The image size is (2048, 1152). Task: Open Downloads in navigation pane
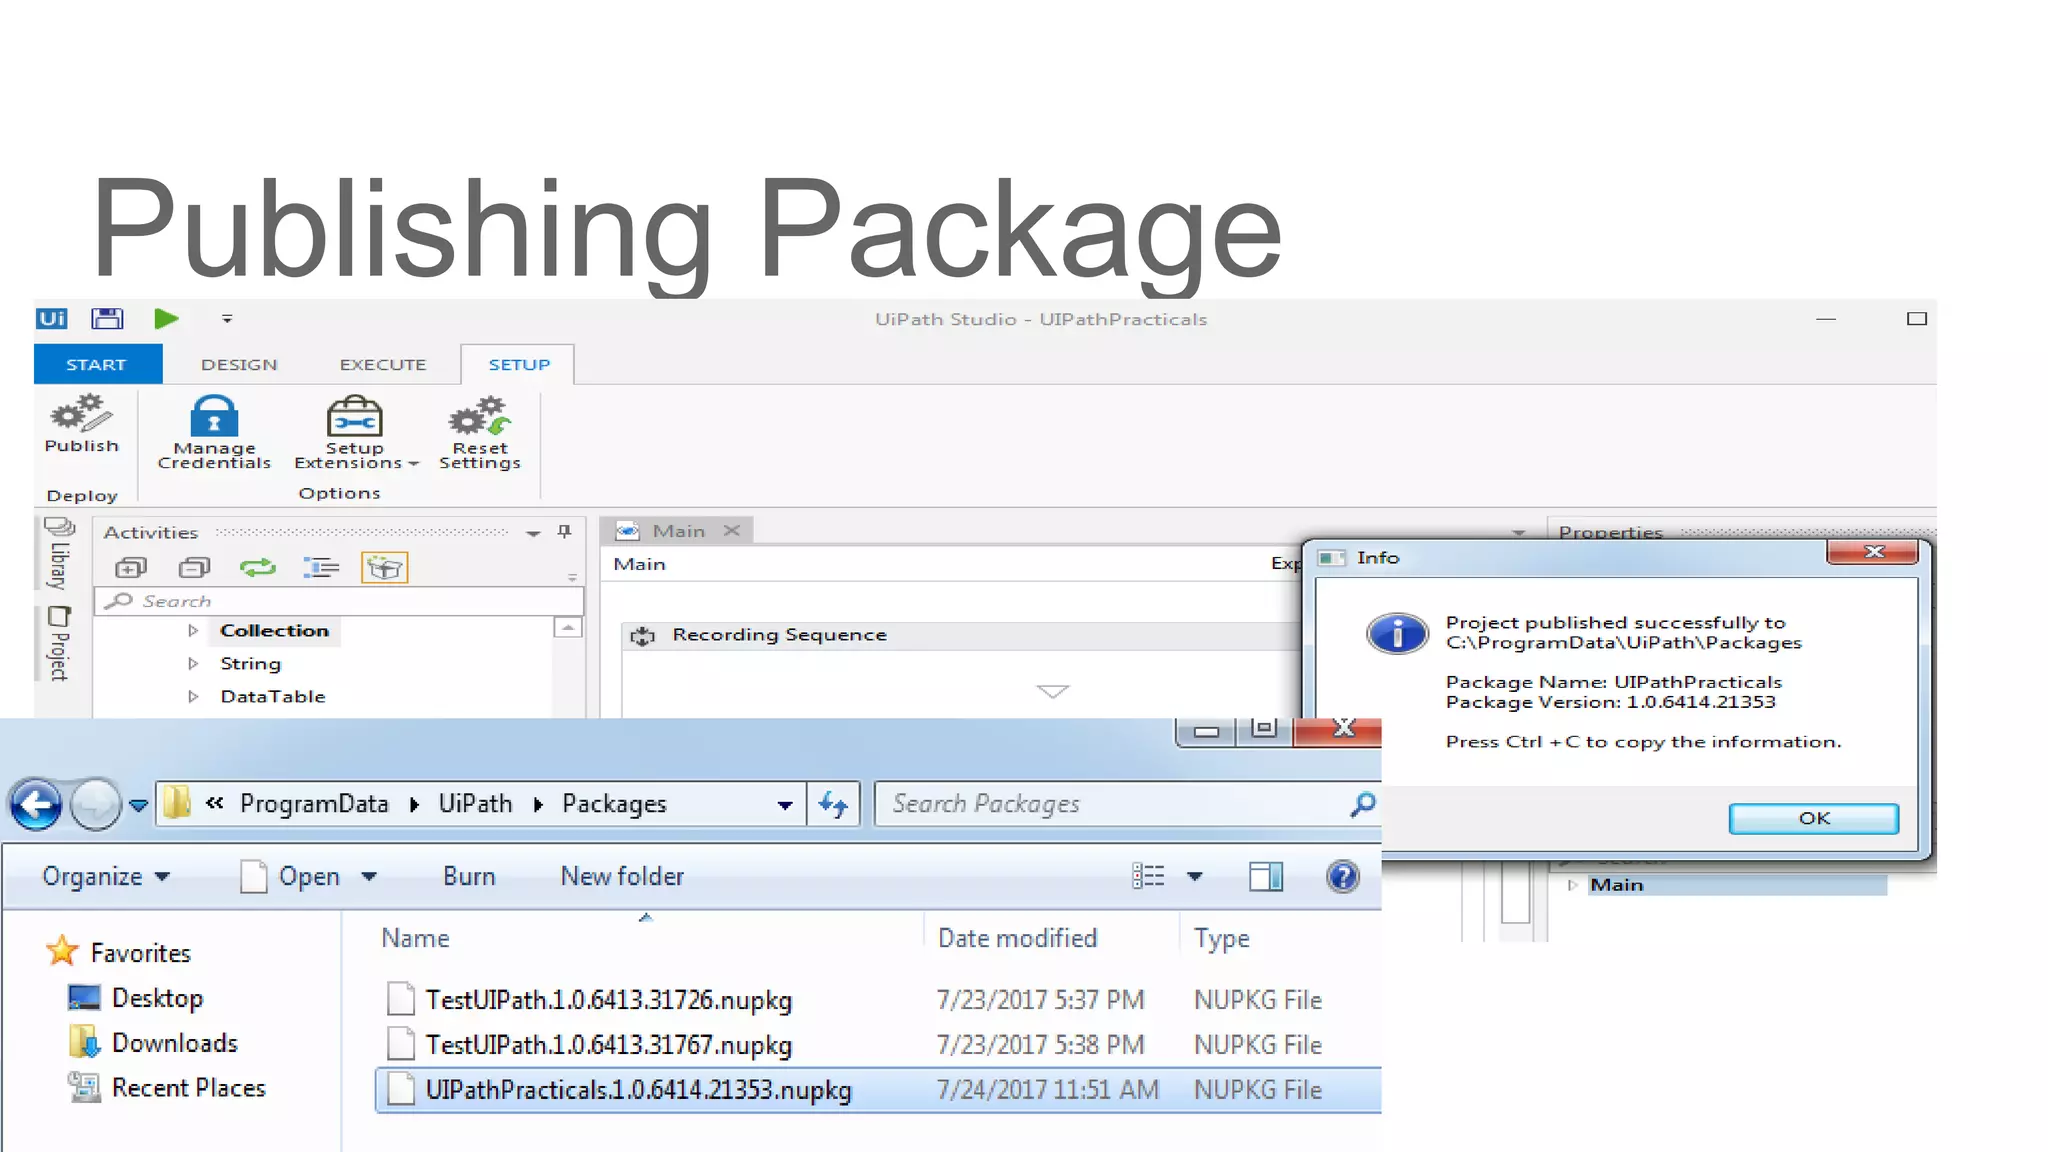tap(153, 1043)
